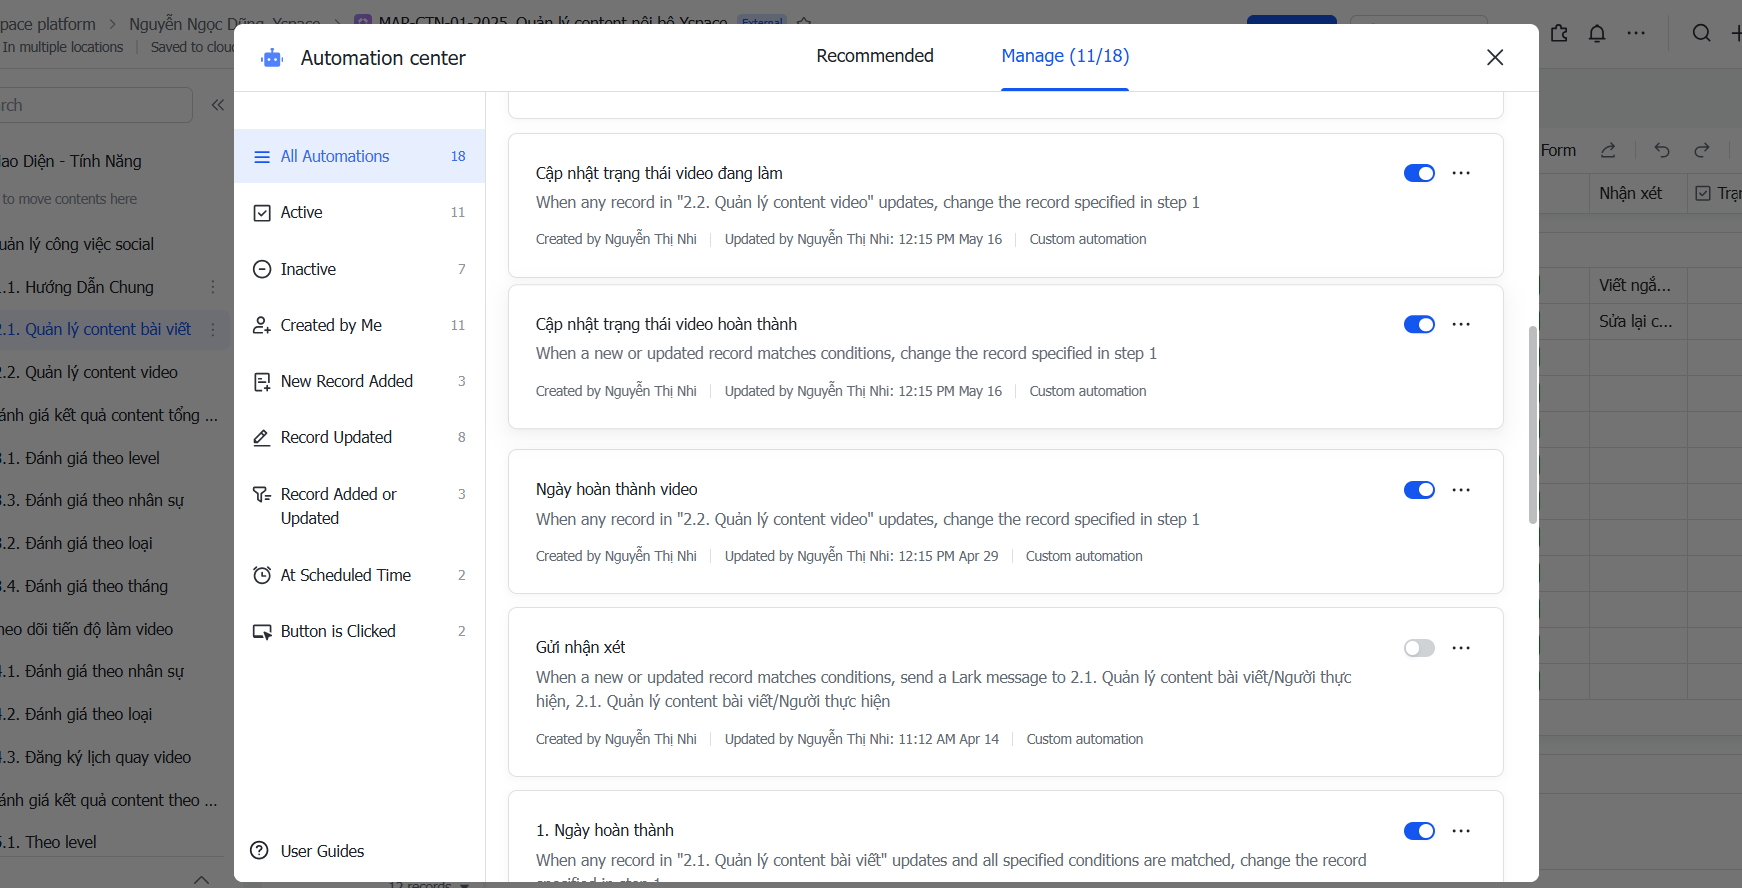Open 'Cập nhật trạng thái video đang làm' automation title
The width and height of the screenshot is (1742, 888).
click(659, 173)
